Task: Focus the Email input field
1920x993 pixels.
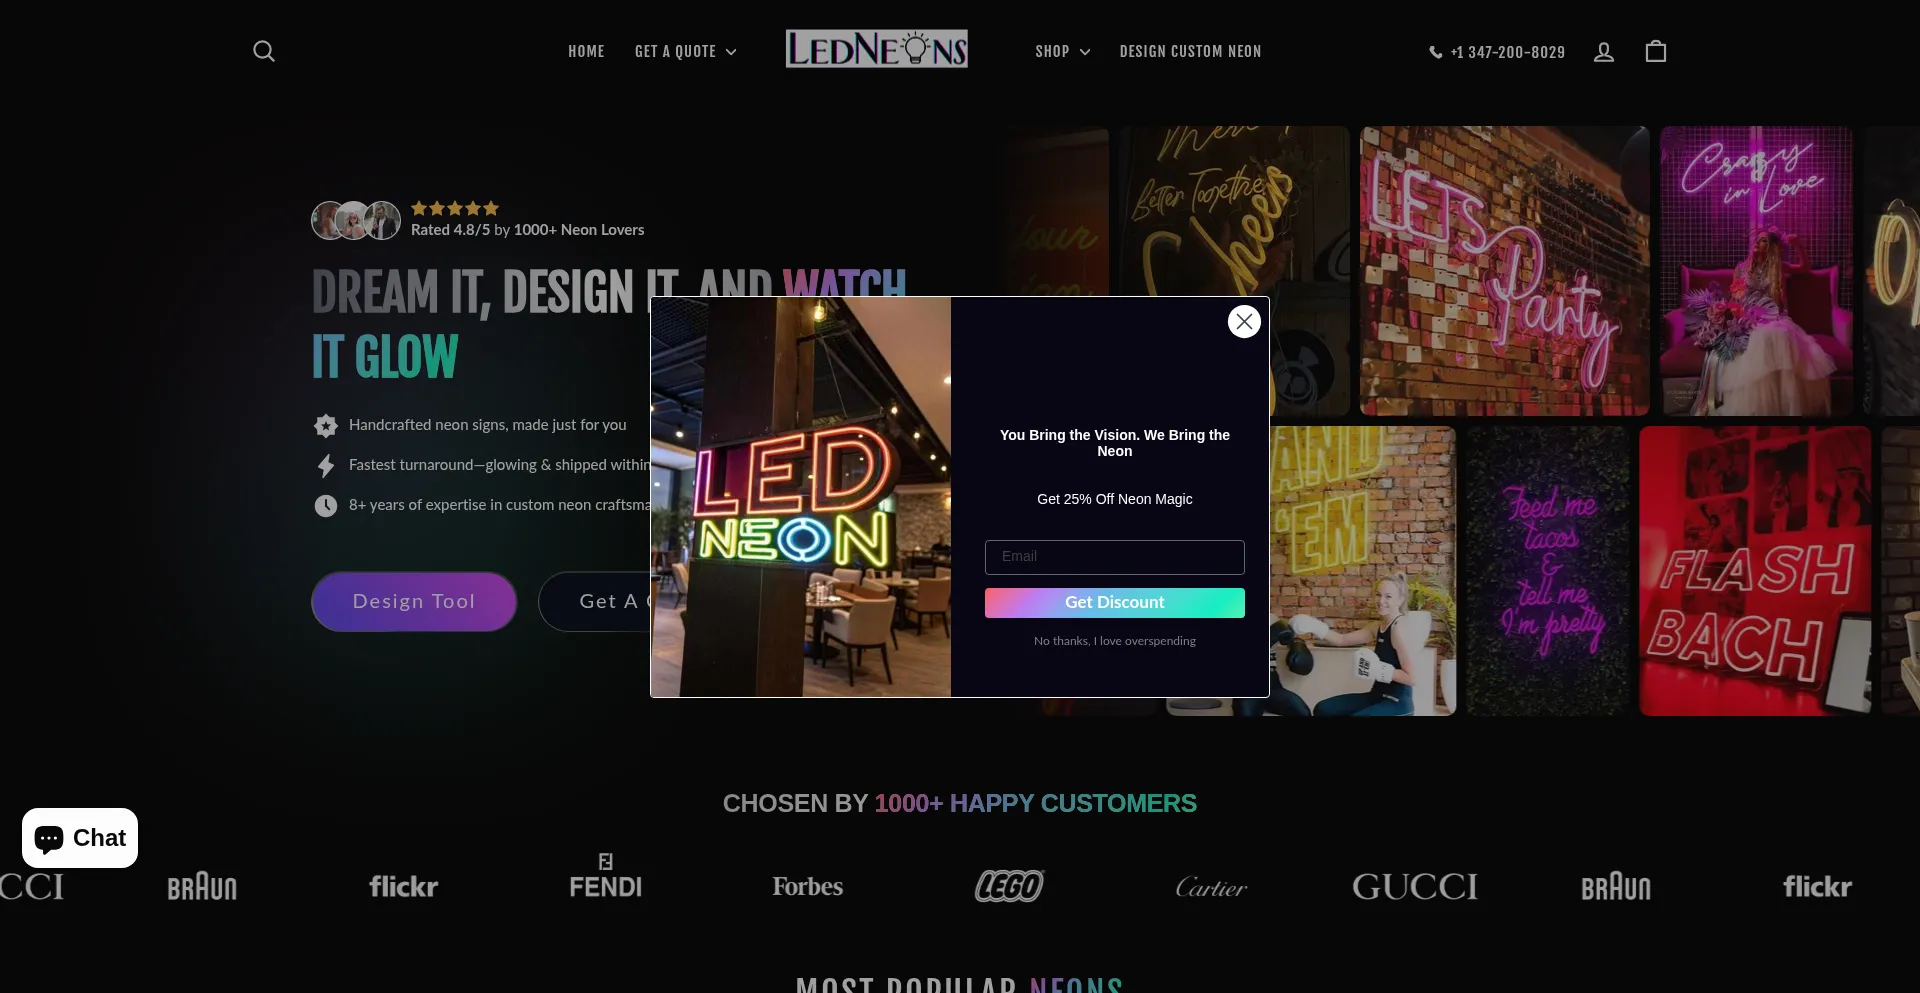Action: [1115, 557]
